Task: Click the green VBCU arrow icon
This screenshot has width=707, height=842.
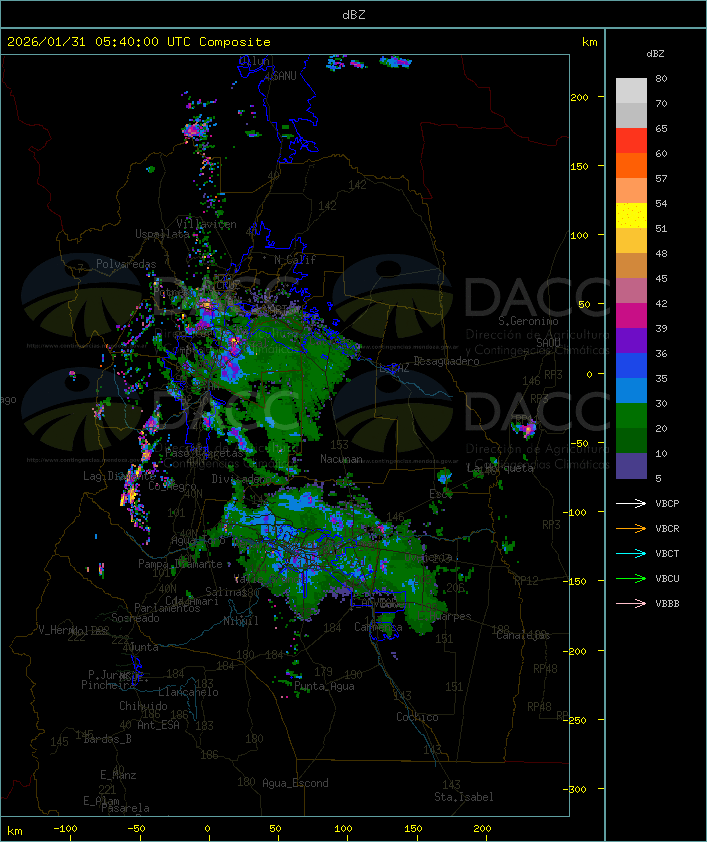Action: 631,578
